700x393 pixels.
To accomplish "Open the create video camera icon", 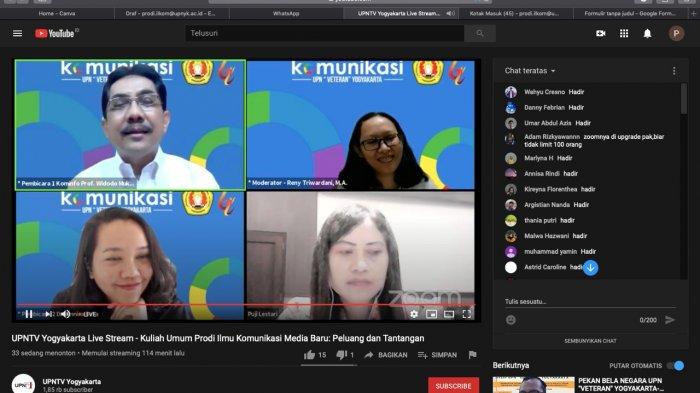I will [x=600, y=33].
